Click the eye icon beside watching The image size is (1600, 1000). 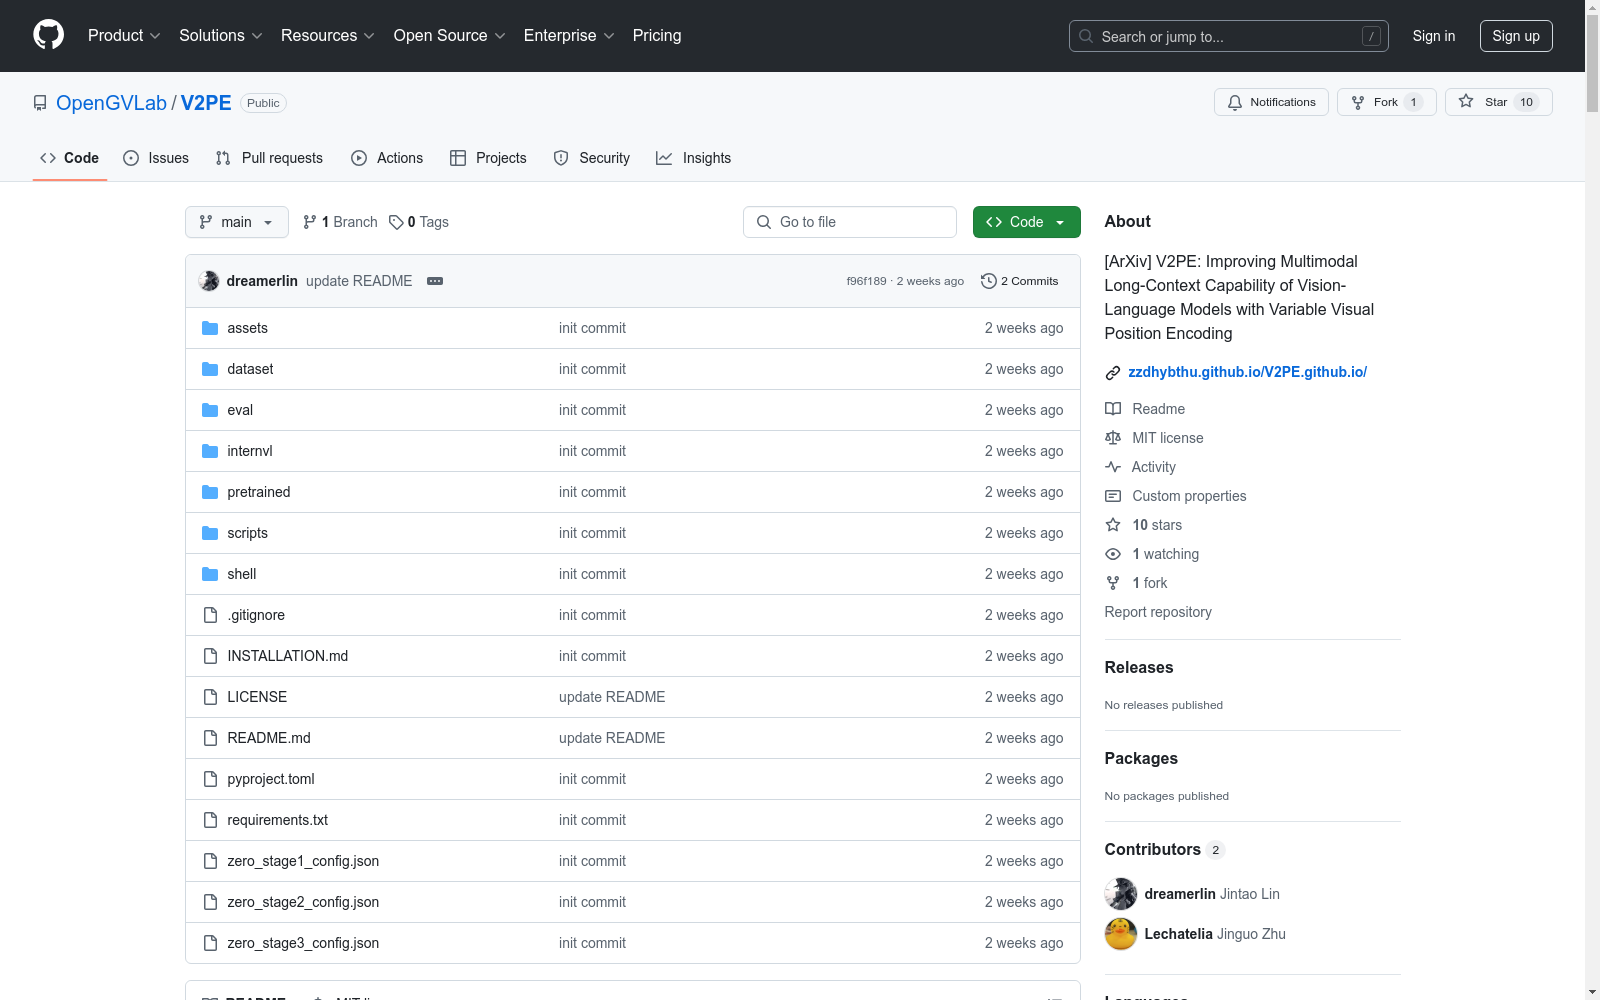click(1113, 554)
